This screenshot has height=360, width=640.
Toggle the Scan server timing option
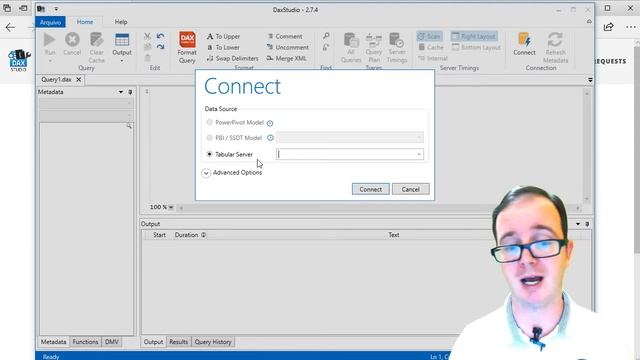(x=429, y=36)
